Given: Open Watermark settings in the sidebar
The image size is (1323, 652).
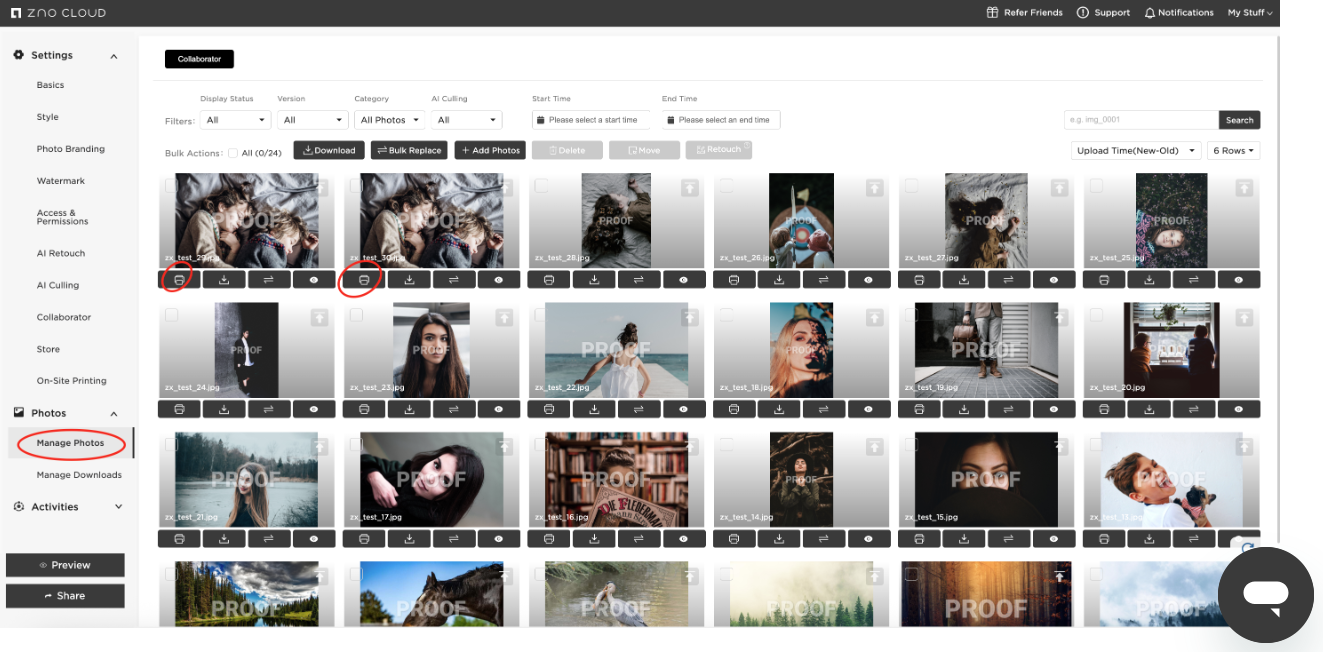Looking at the screenshot, I should tap(61, 181).
